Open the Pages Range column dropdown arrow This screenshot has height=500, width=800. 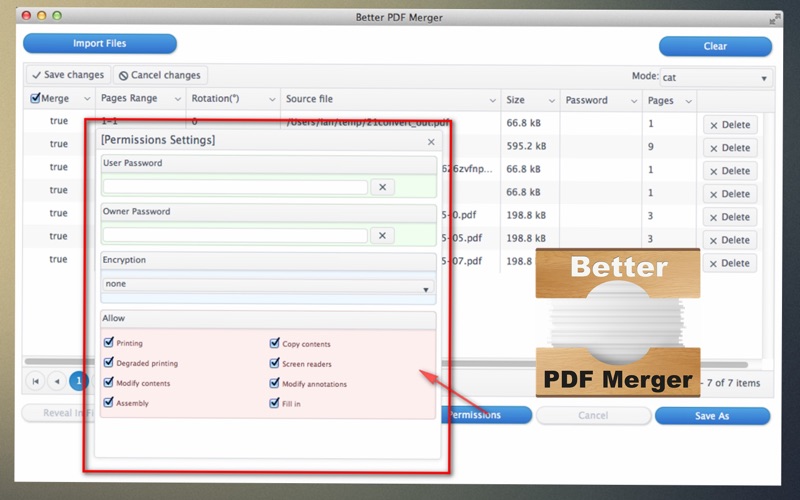[178, 99]
